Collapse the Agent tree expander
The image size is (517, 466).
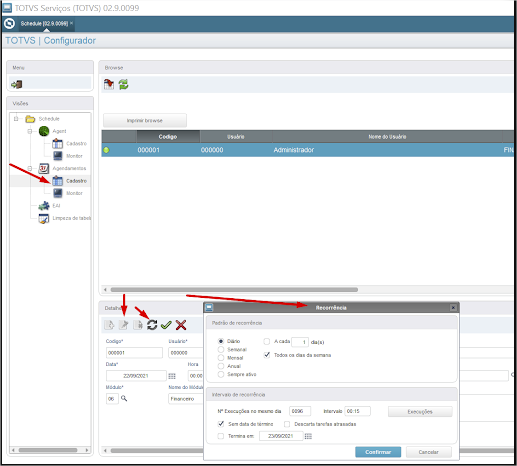click(30, 131)
